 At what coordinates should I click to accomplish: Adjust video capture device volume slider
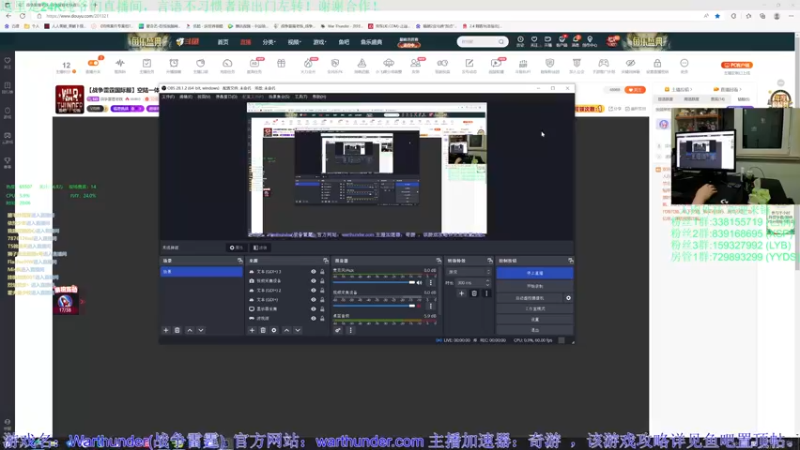coord(374,306)
